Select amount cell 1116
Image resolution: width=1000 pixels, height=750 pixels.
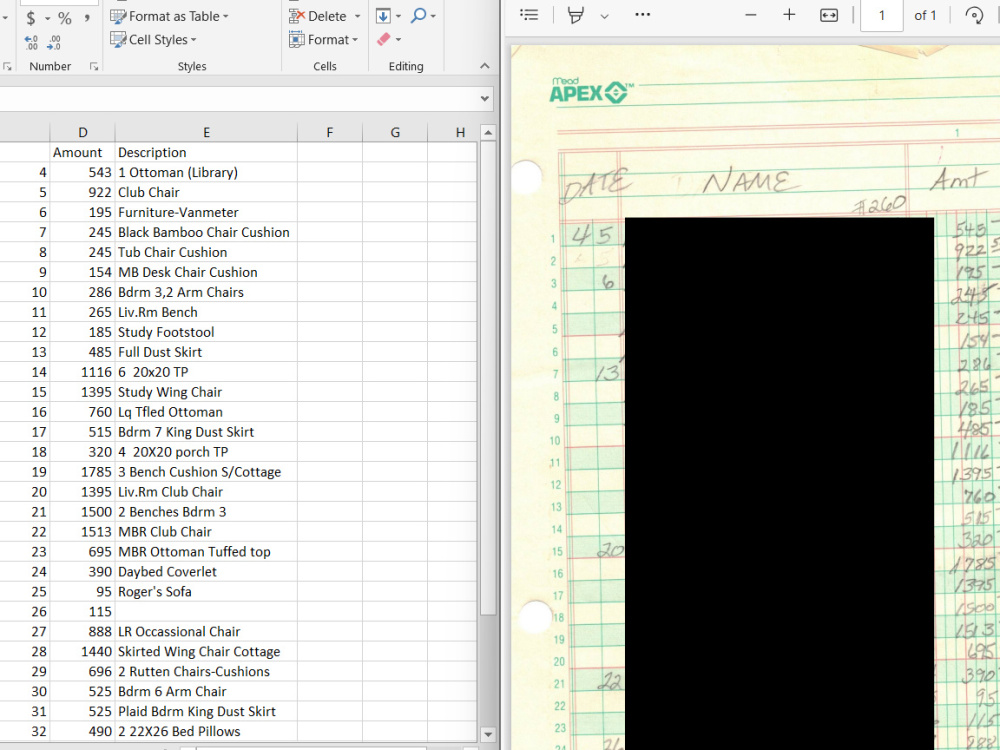[82, 372]
